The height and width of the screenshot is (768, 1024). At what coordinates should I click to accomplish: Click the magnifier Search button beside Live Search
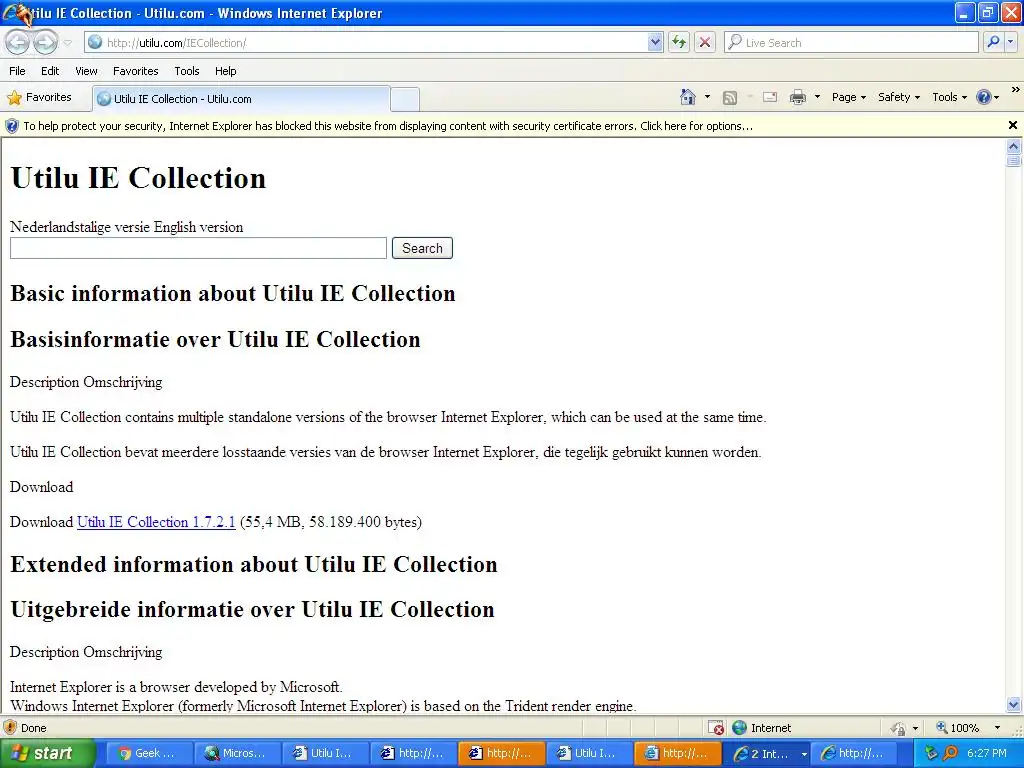point(993,42)
